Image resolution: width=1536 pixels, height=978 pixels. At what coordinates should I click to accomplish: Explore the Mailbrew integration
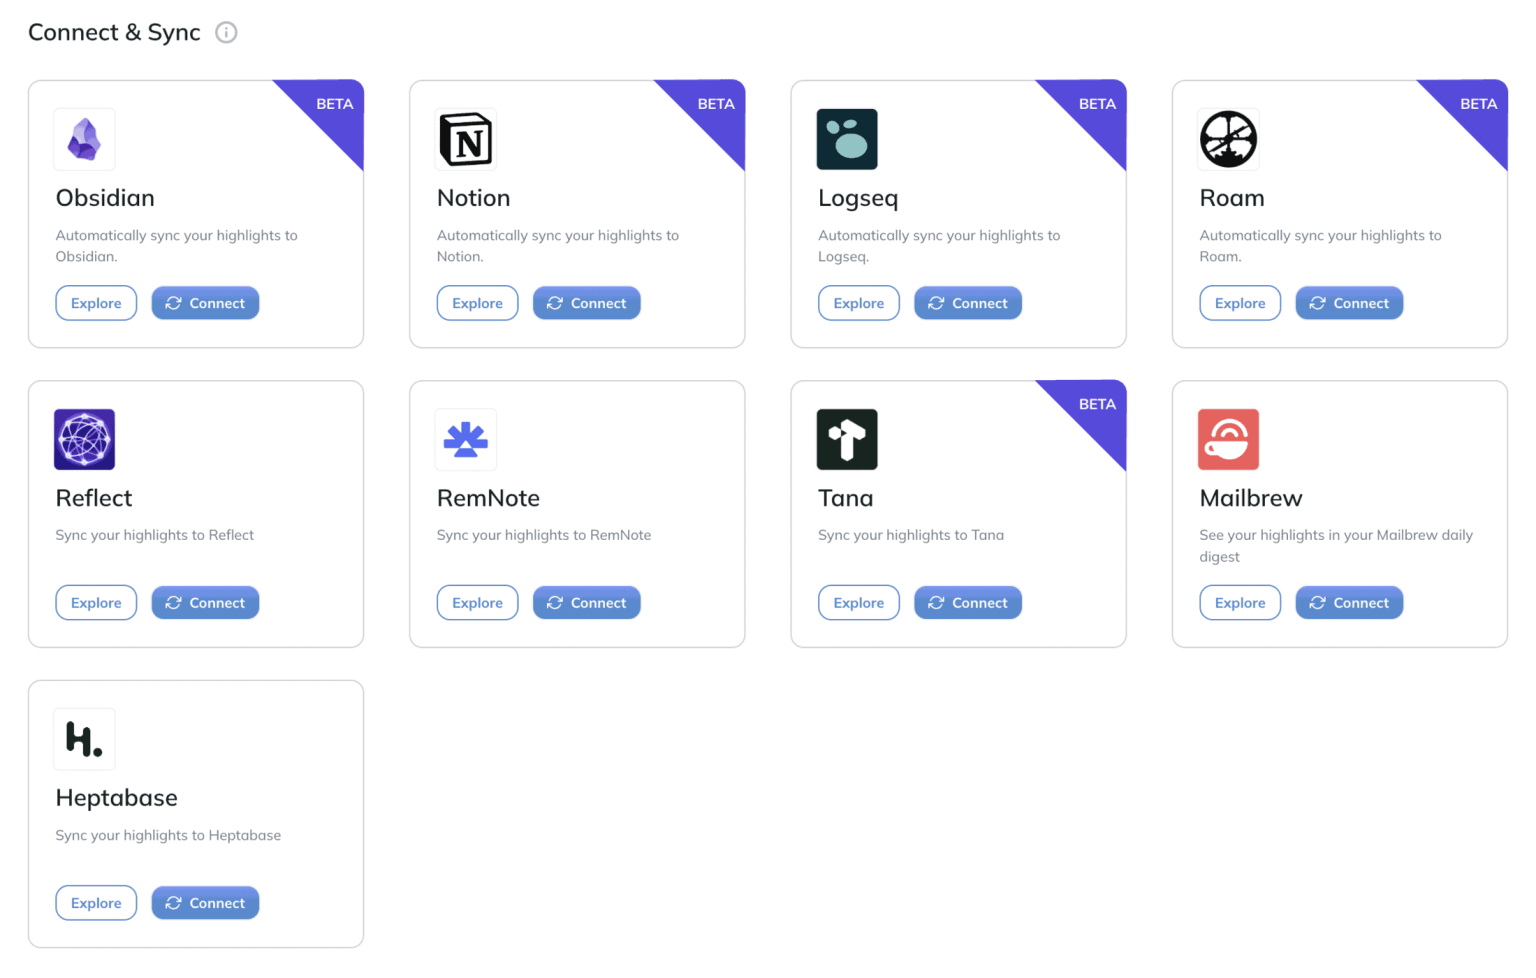(x=1240, y=602)
